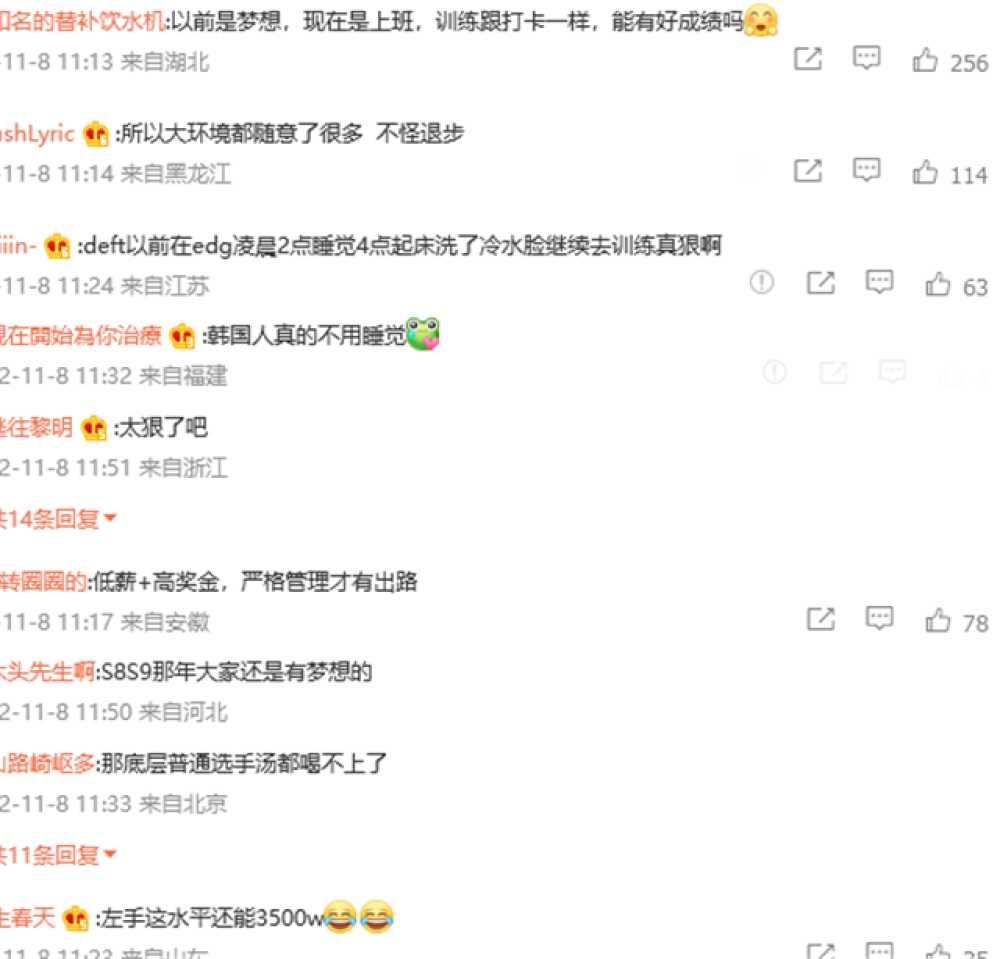Open profile of user ending in 黎明
The height and width of the screenshot is (959, 1000).
tap(36, 427)
